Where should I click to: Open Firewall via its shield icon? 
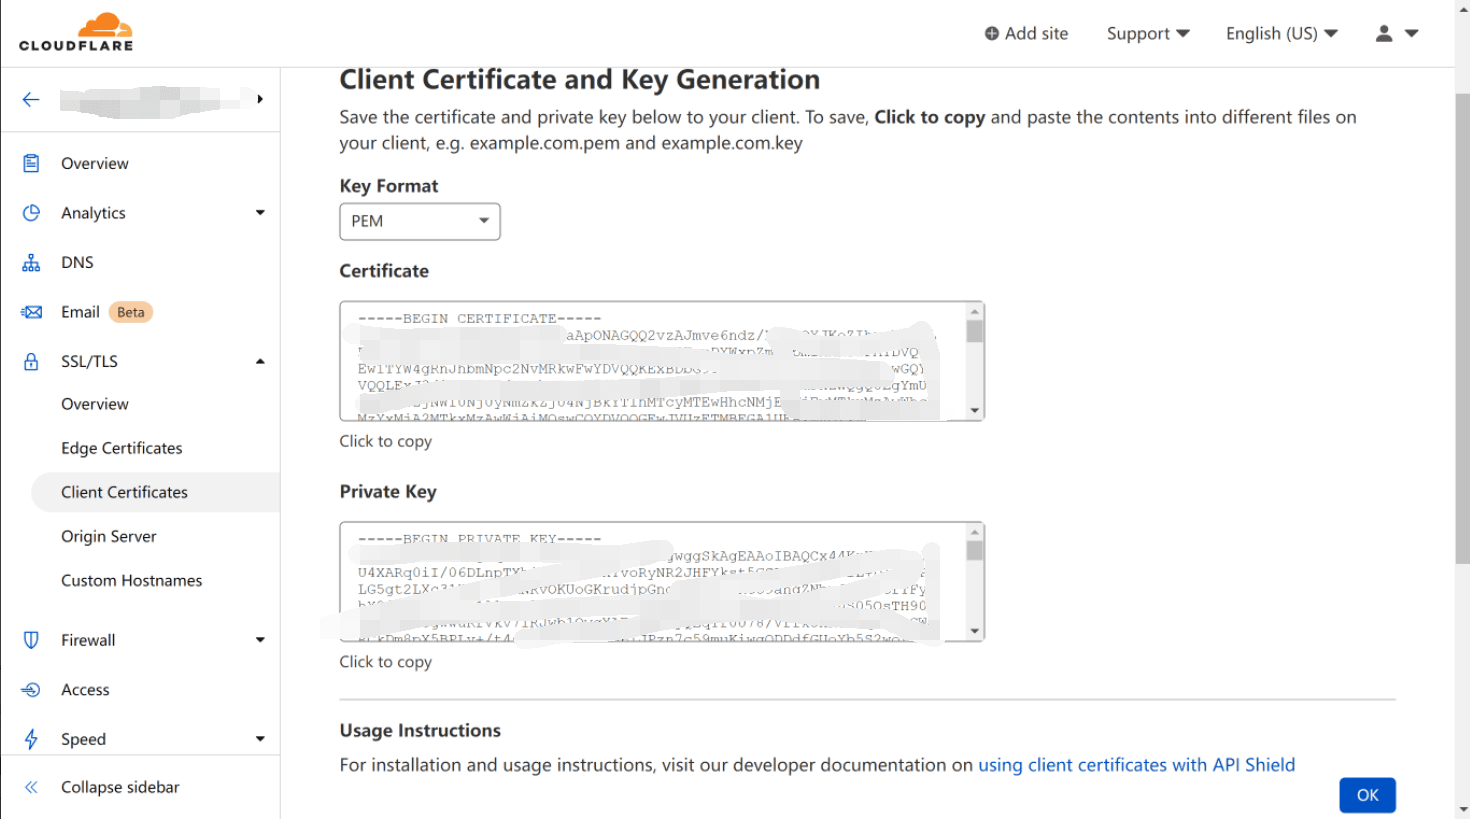pos(30,639)
